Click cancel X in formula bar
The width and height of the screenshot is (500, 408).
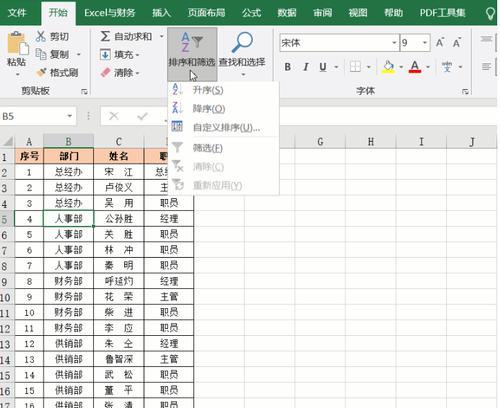[x=114, y=116]
